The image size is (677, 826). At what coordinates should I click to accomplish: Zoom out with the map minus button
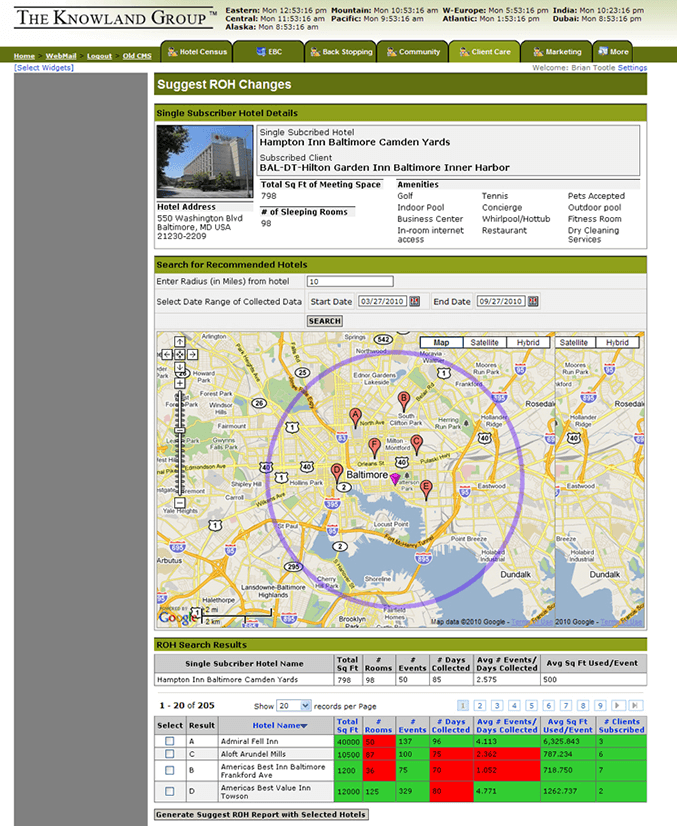click(x=180, y=503)
